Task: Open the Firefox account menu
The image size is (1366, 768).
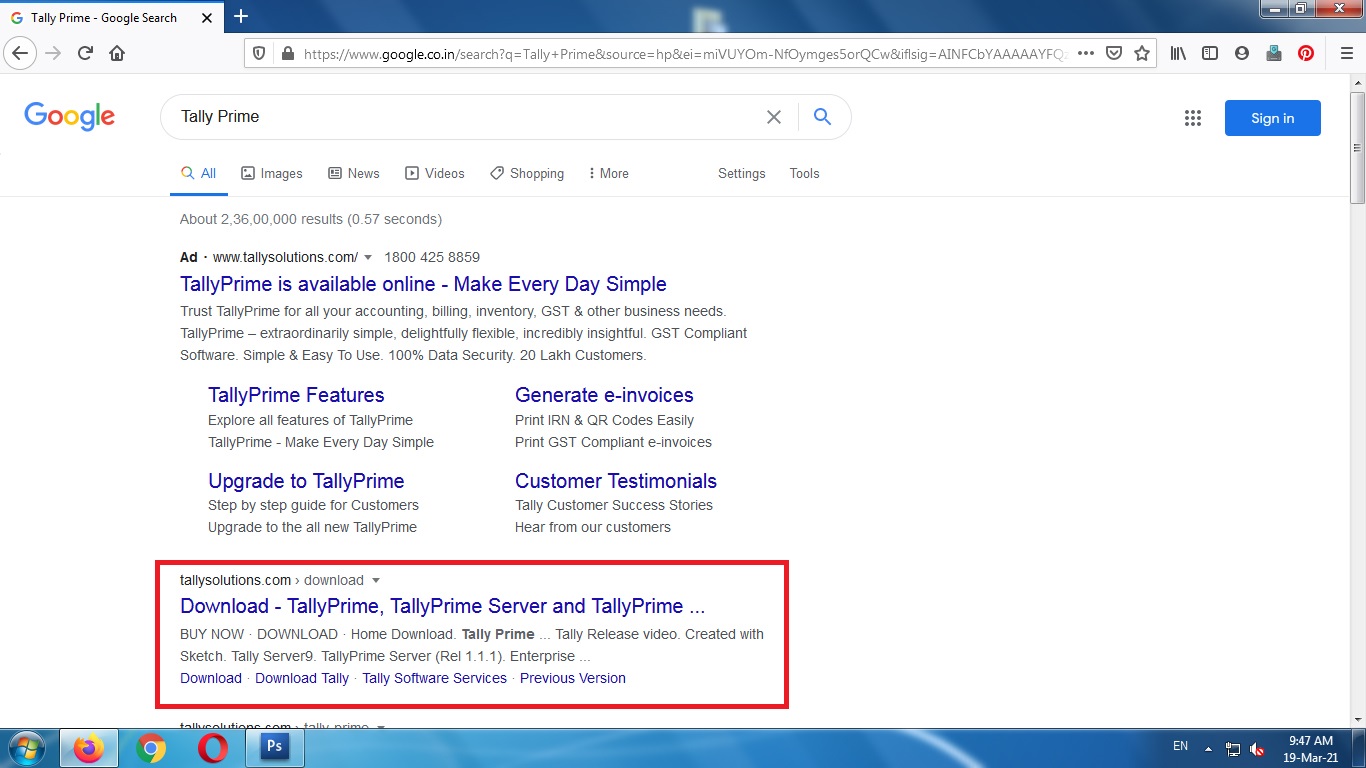Action: pyautogui.click(x=1242, y=53)
